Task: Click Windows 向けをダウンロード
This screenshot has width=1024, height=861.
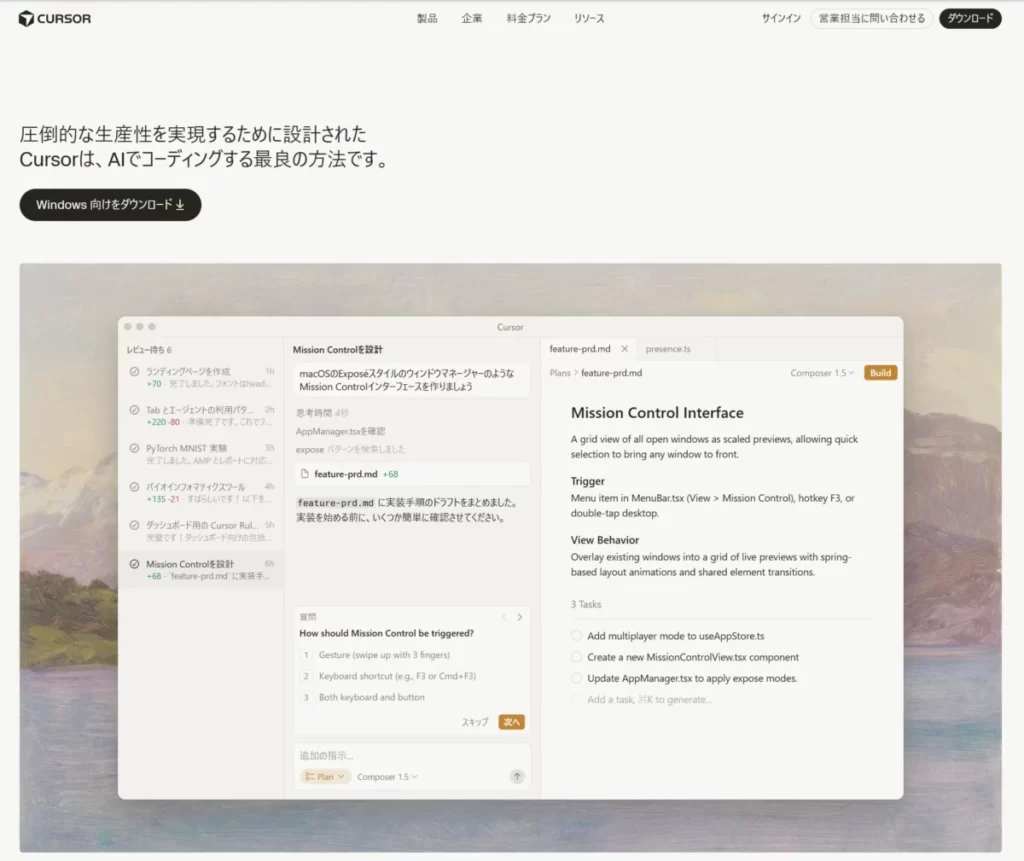Action: [110, 205]
